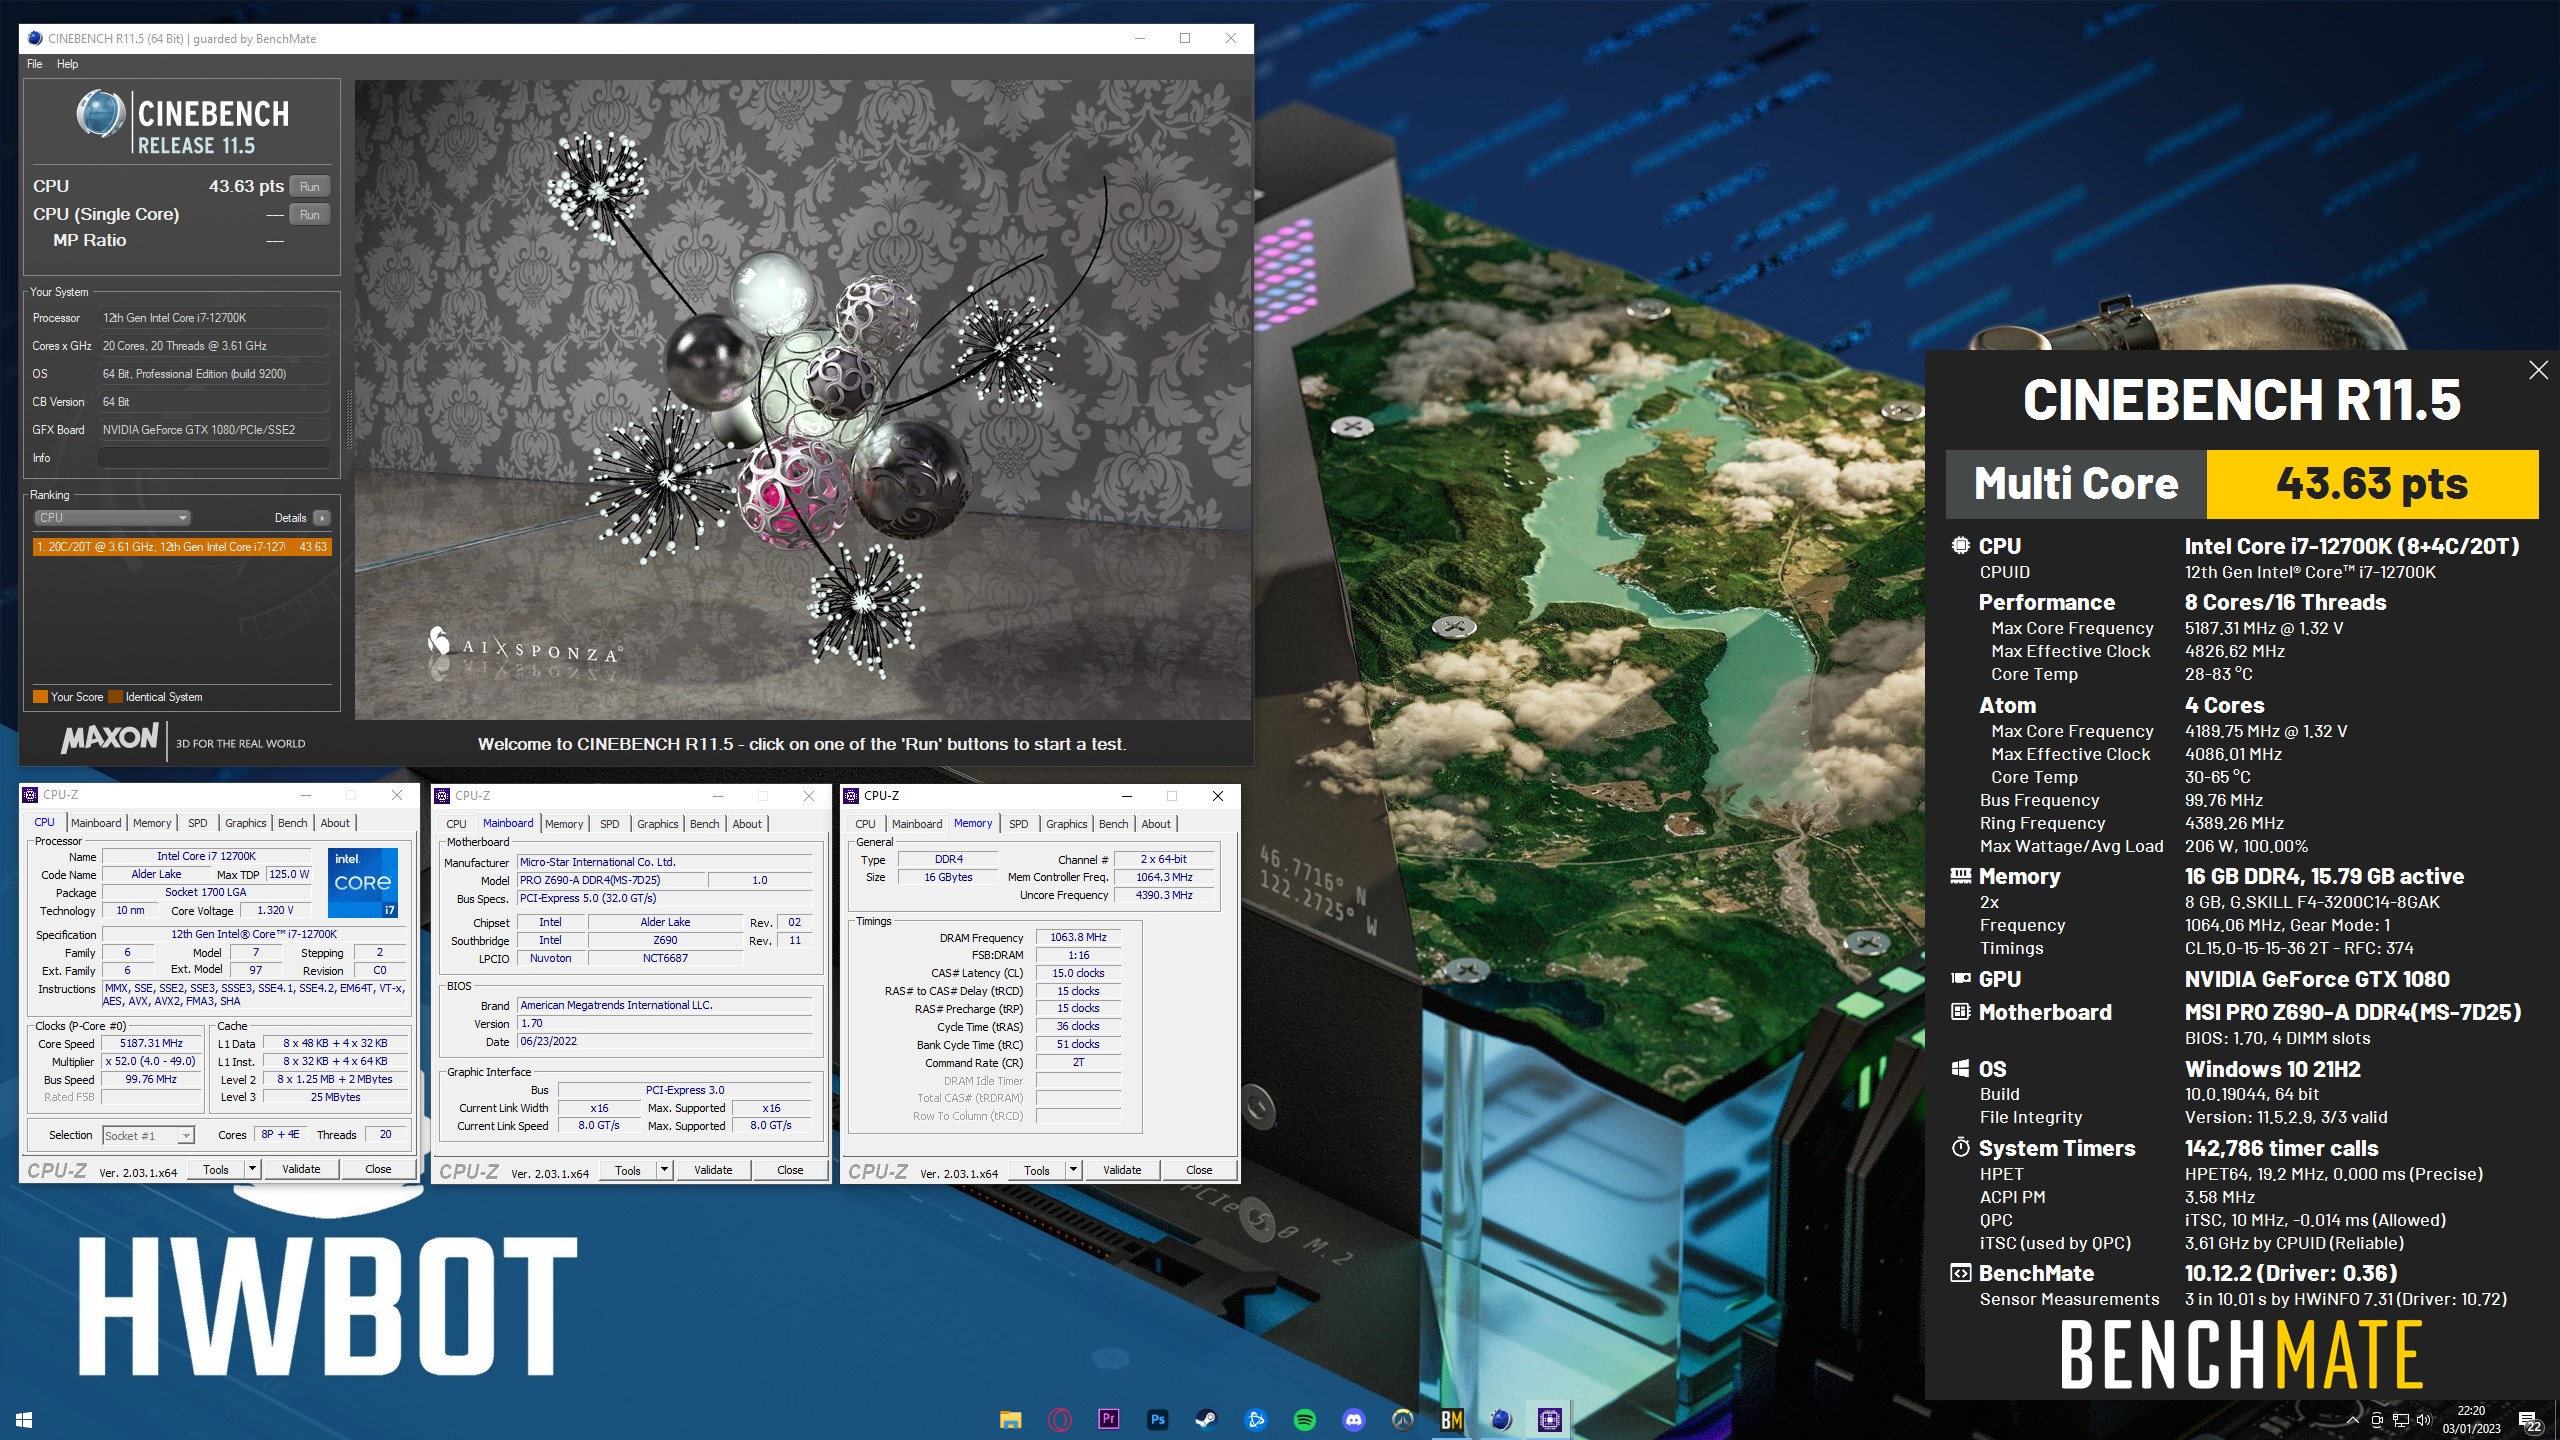The width and height of the screenshot is (2560, 1440).
Task: Open ranking Details arrow button
Action: (x=321, y=518)
